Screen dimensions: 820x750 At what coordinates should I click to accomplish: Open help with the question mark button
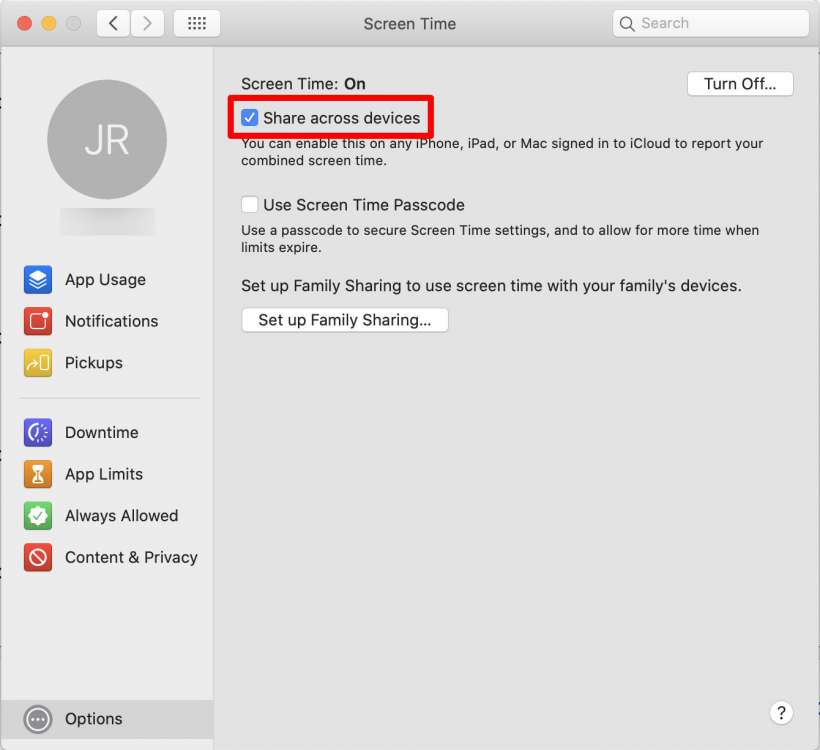point(781,713)
